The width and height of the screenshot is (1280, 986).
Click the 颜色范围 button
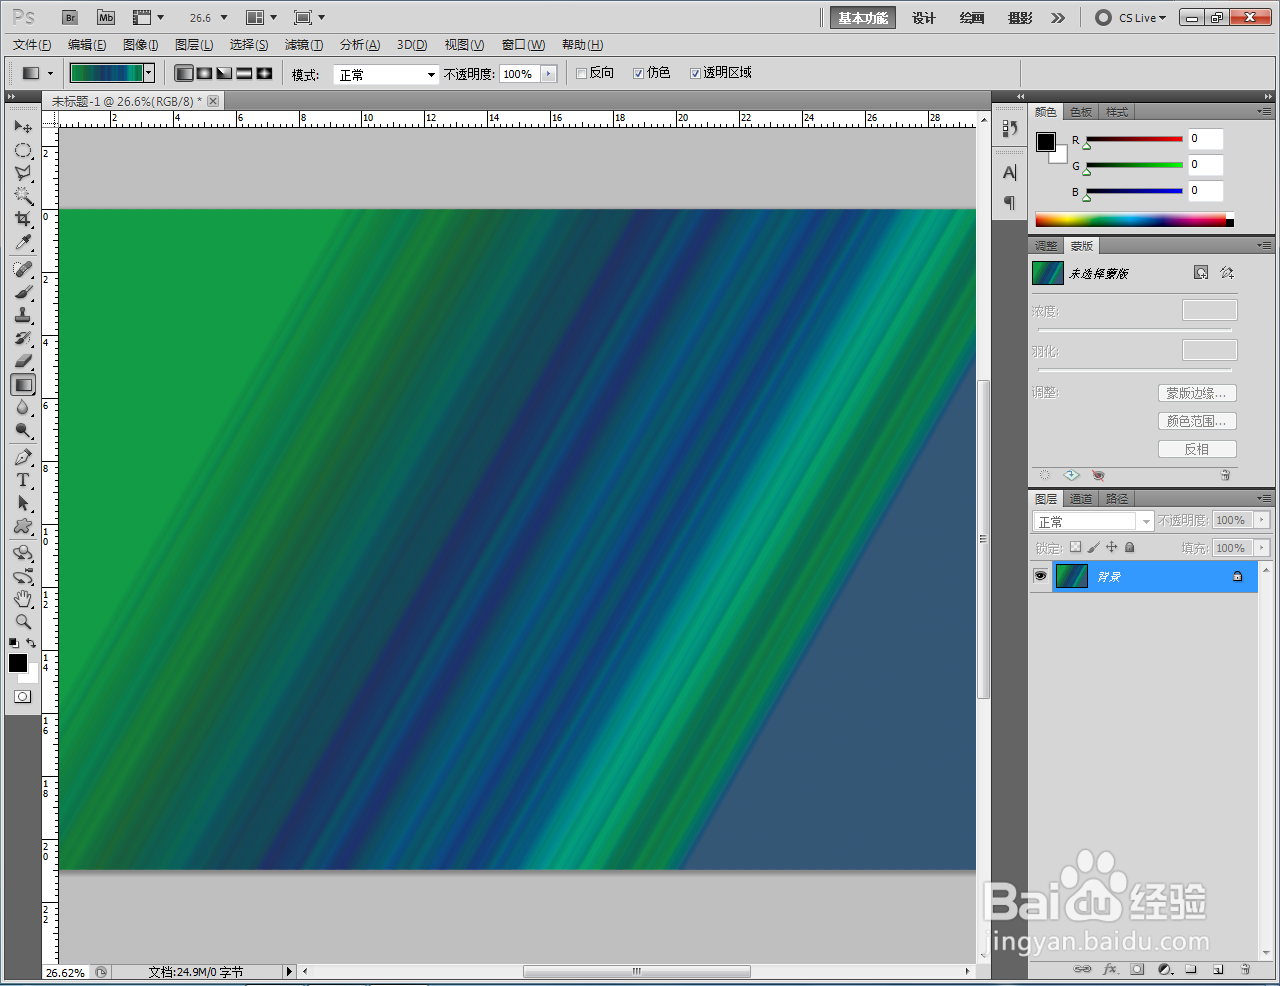(1197, 421)
